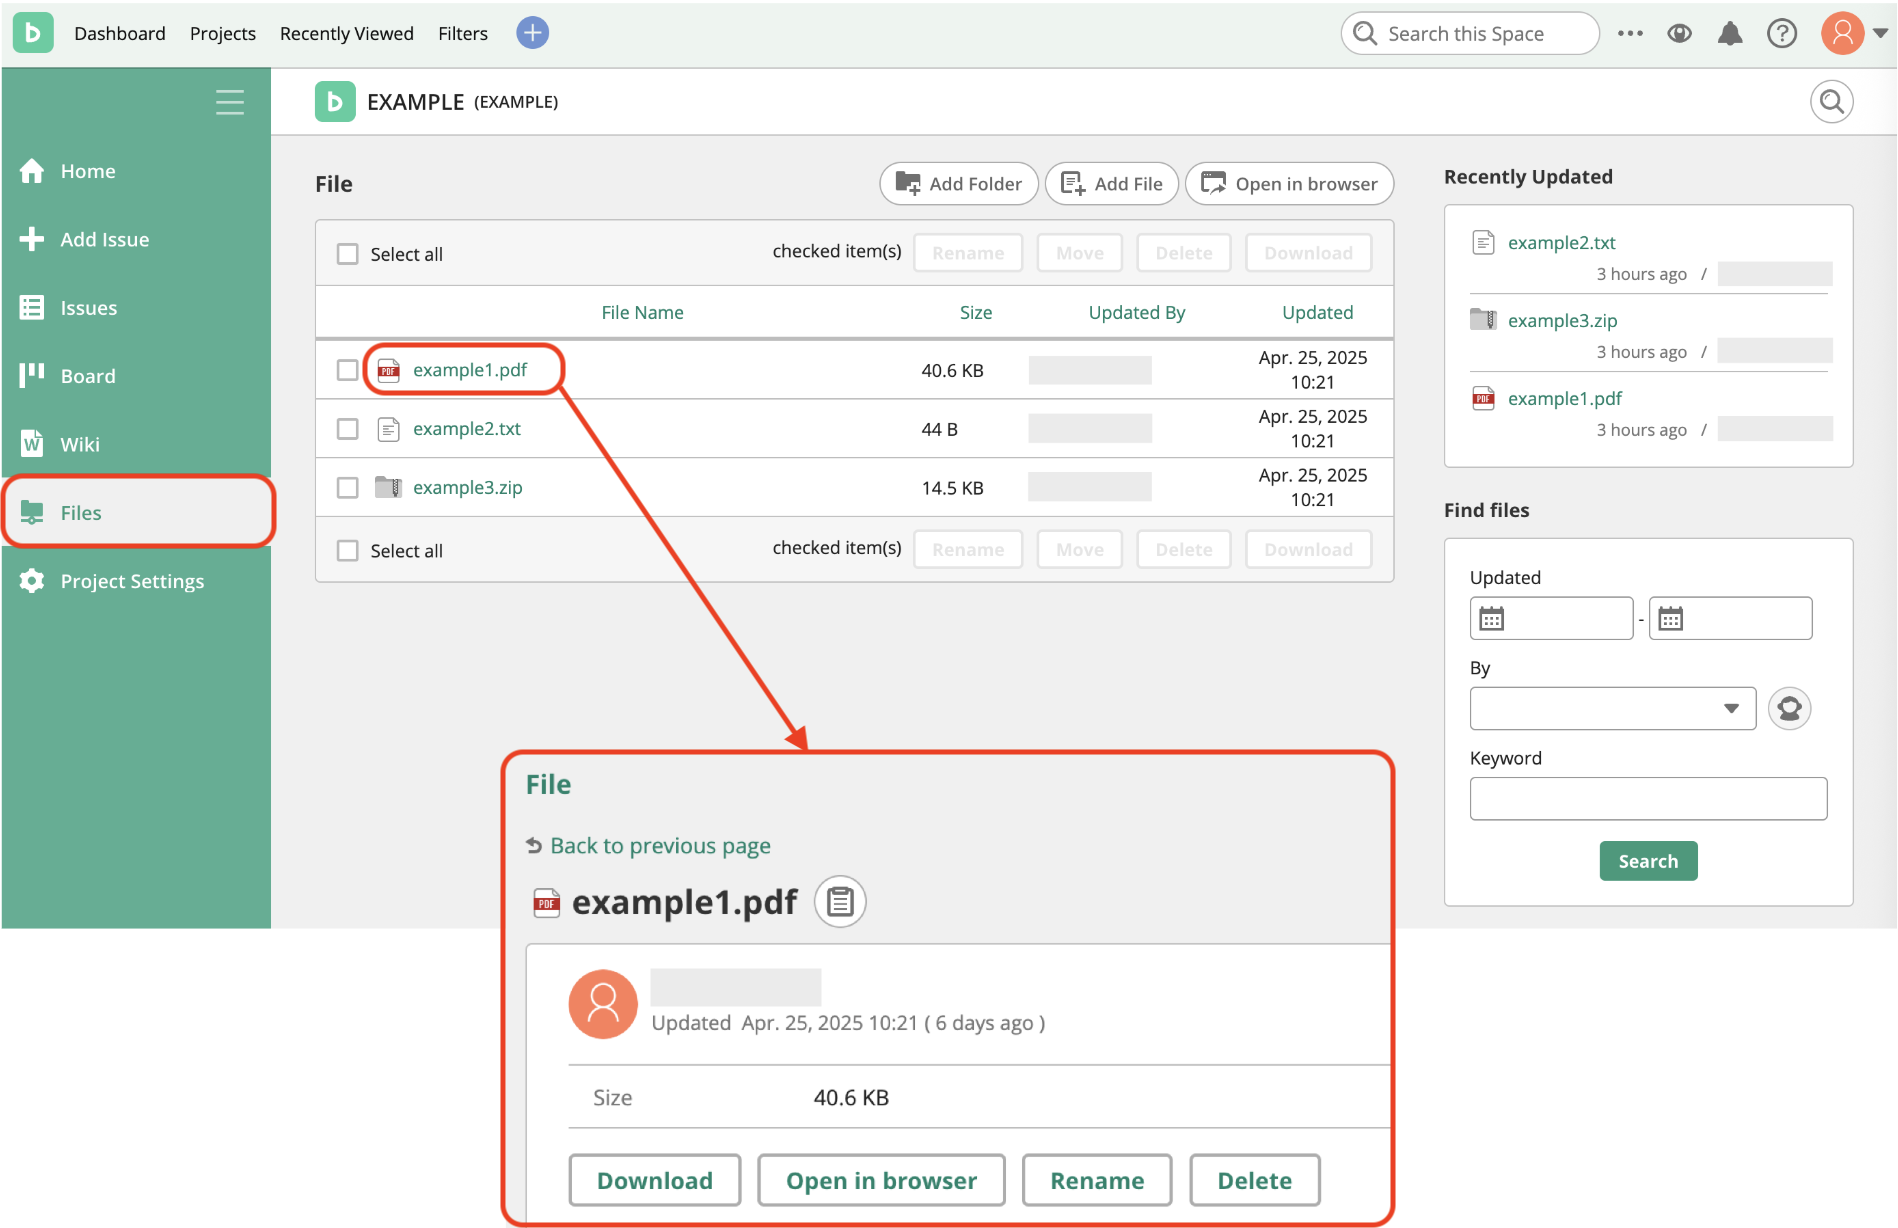Viewport: 1898px width, 1228px height.
Task: Click the Backlog logo in top bar
Action: point(33,33)
